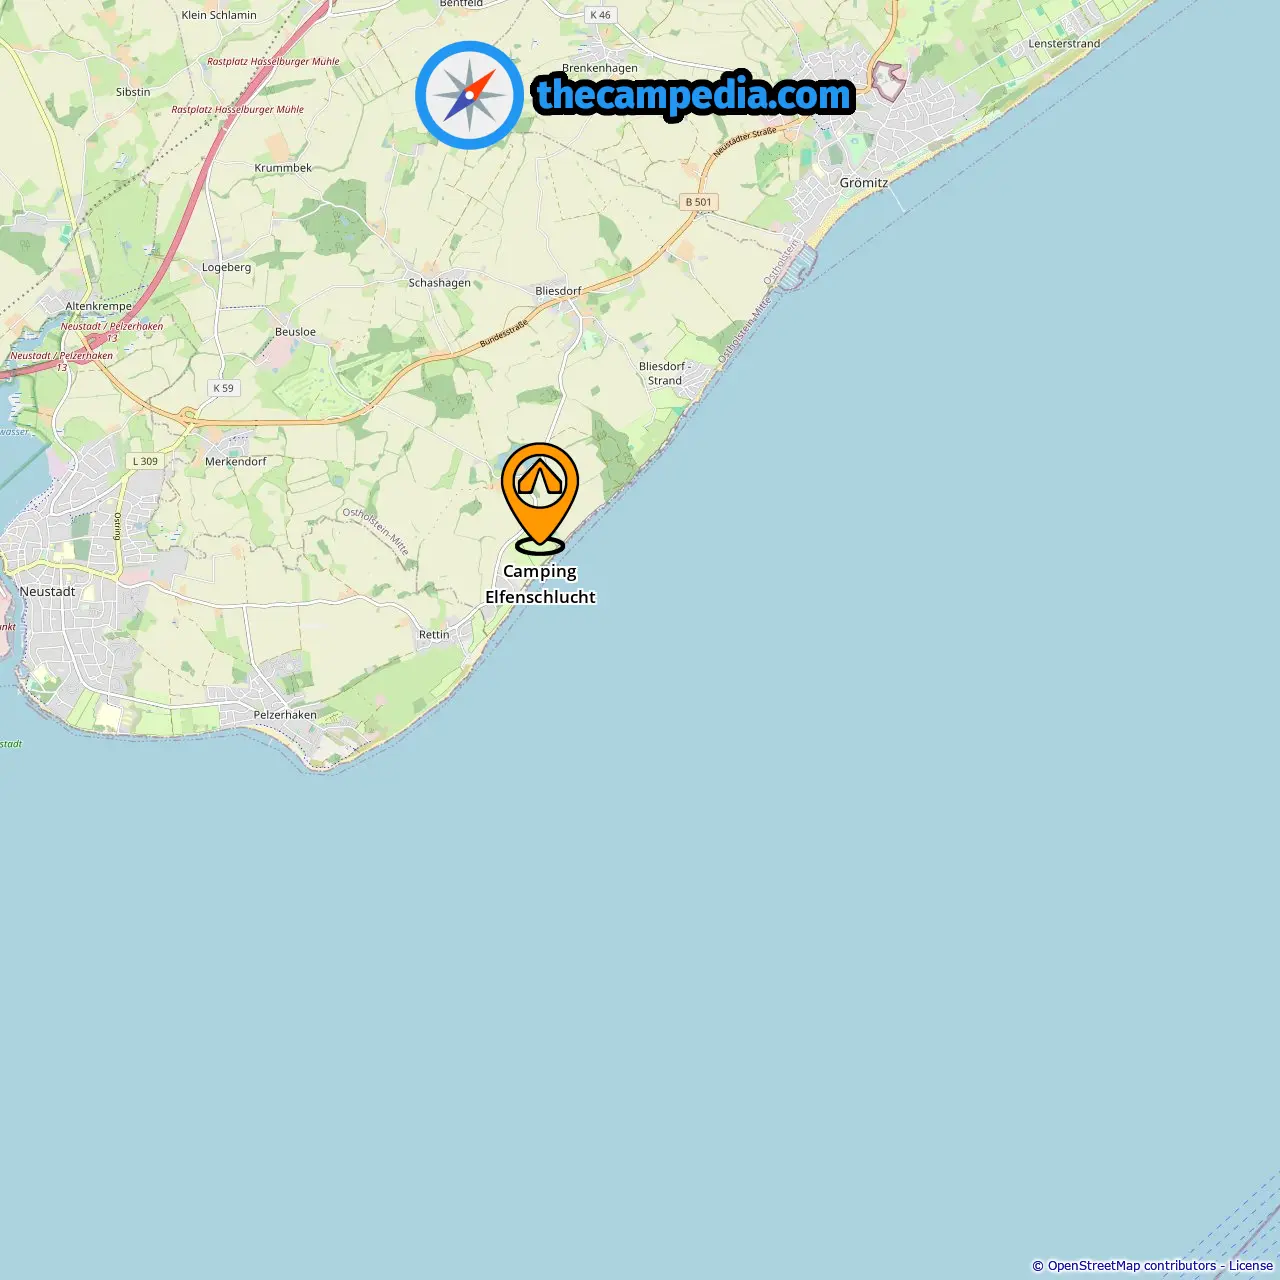1280x1280 pixels.
Task: Click the Altenkrempe village label
Action: pos(98,307)
